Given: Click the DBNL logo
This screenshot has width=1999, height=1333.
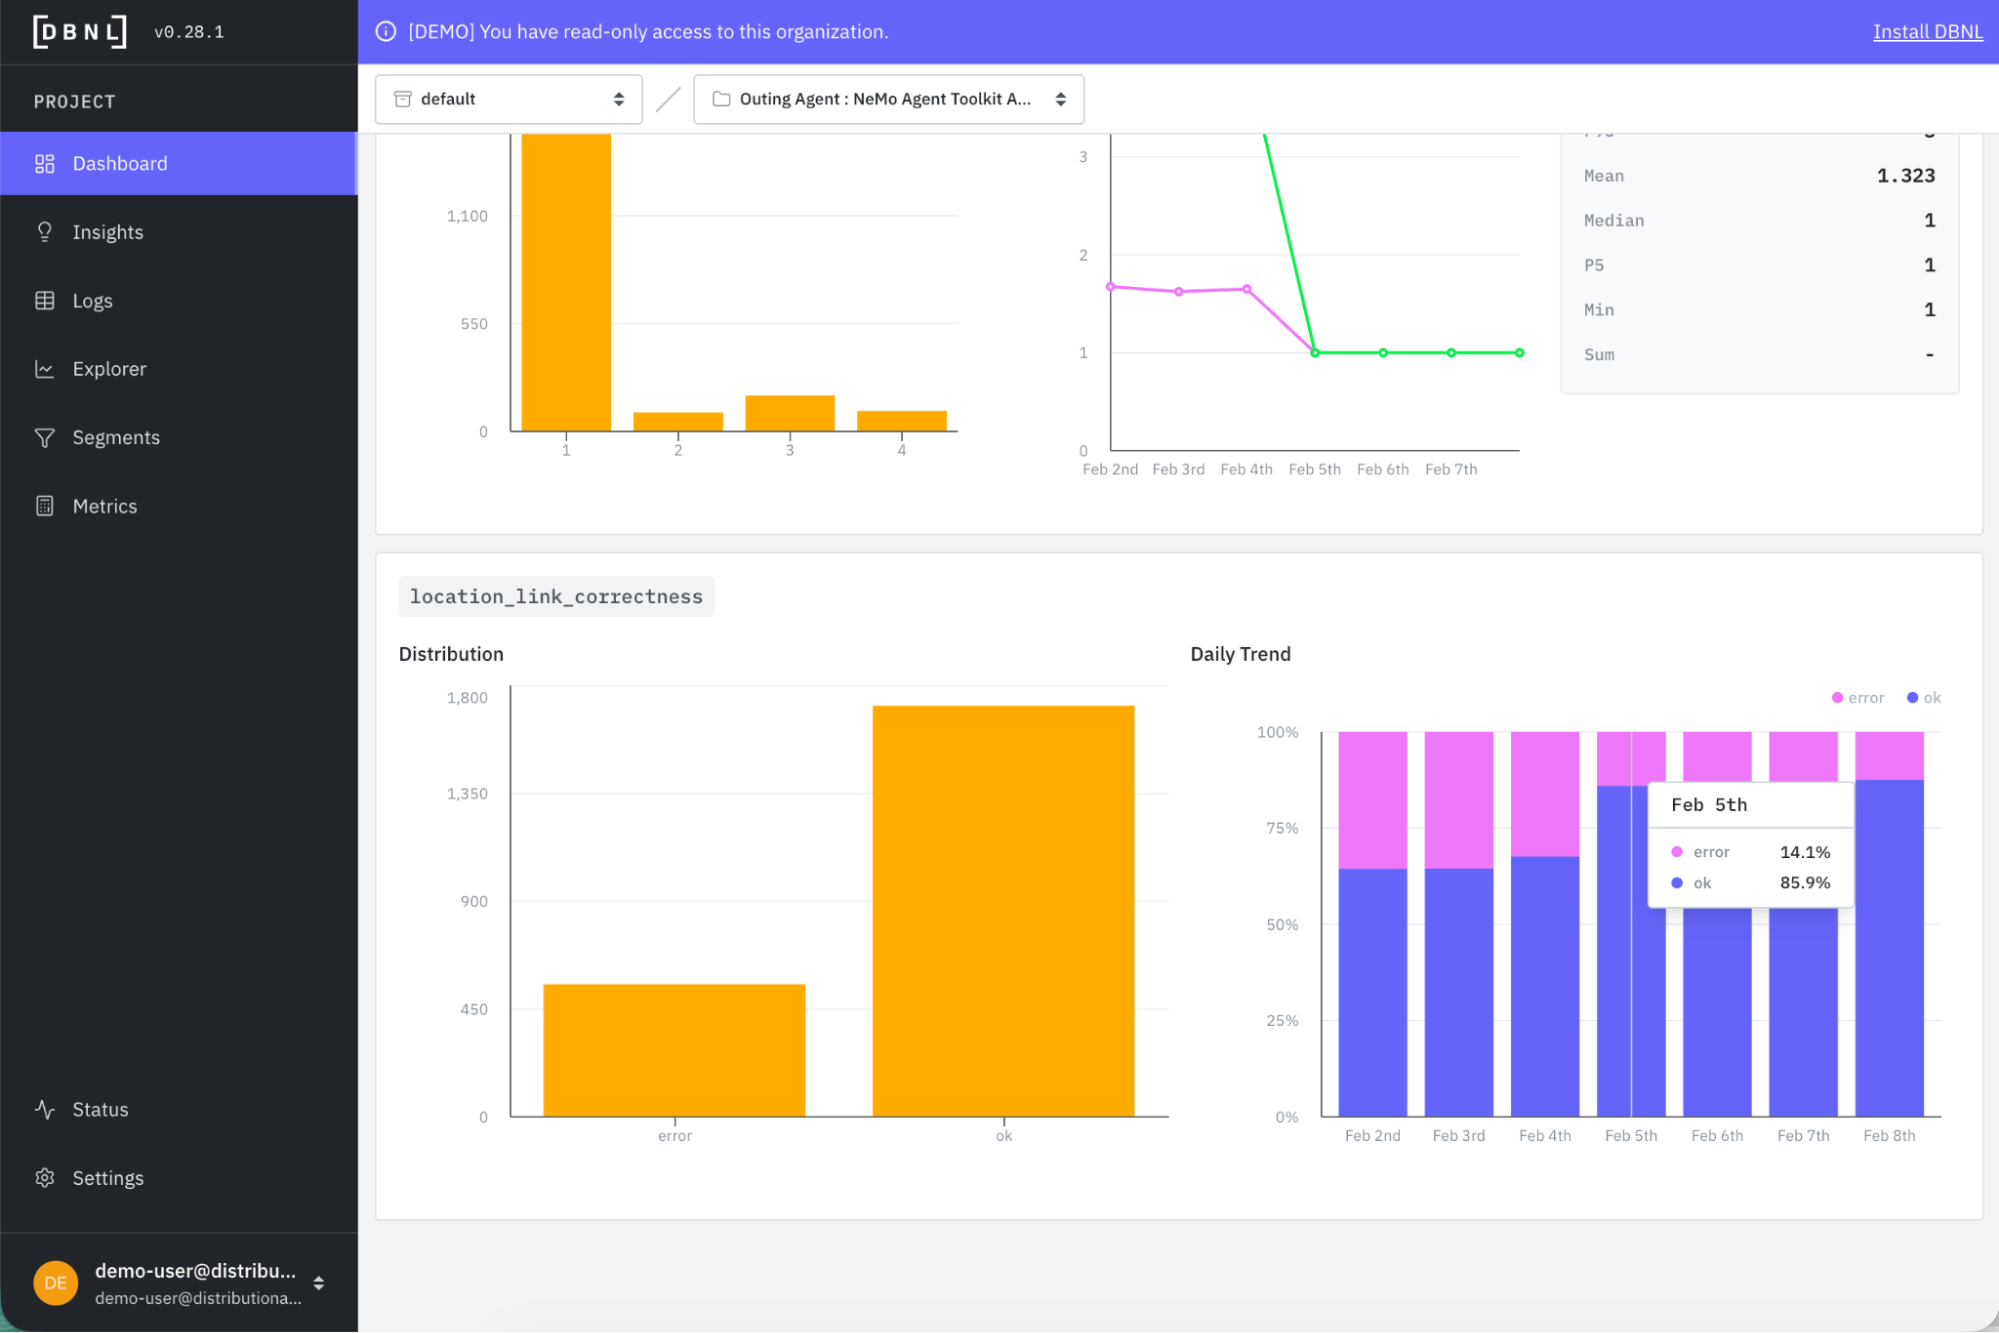Looking at the screenshot, I should [80, 32].
